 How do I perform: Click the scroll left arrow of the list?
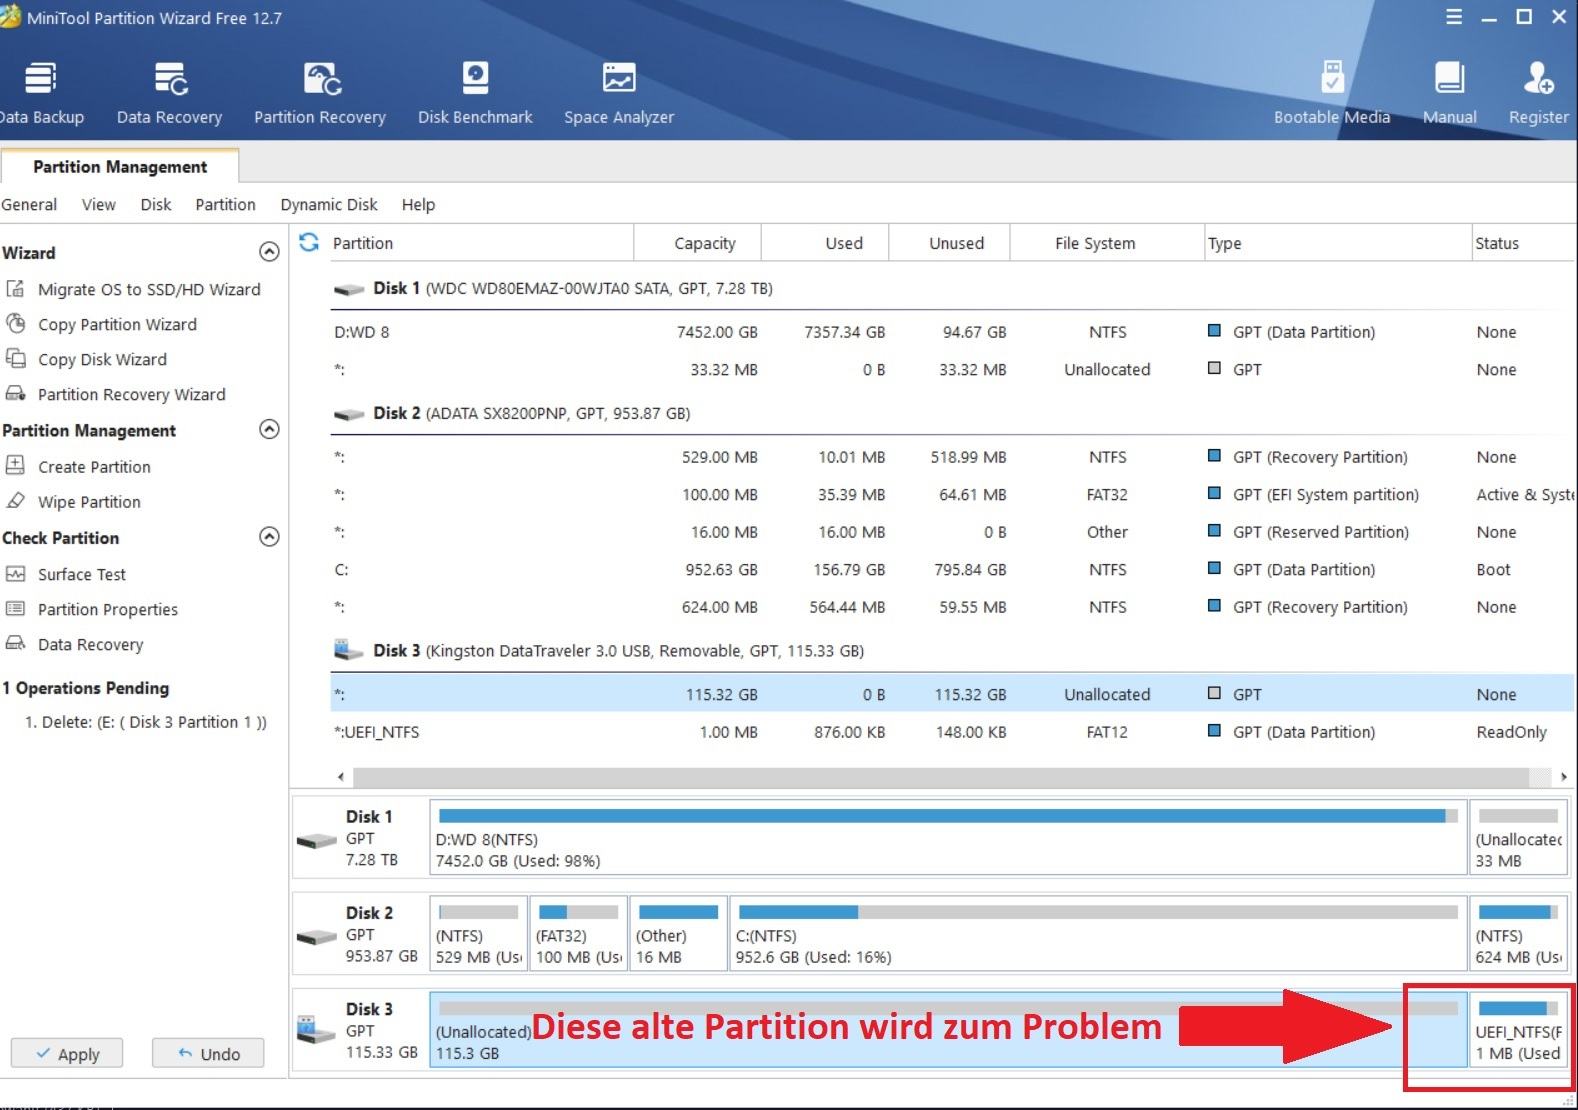point(341,777)
